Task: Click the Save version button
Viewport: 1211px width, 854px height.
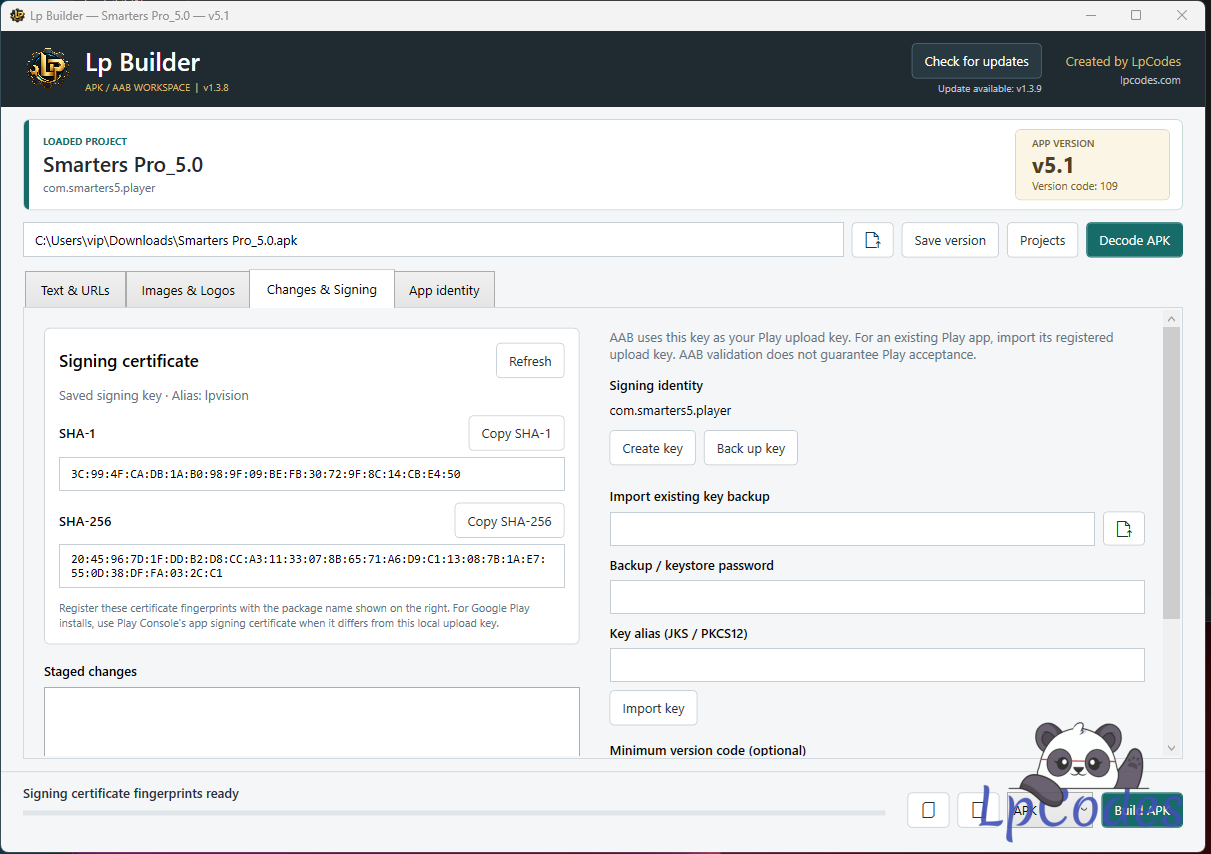Action: pyautogui.click(x=950, y=240)
